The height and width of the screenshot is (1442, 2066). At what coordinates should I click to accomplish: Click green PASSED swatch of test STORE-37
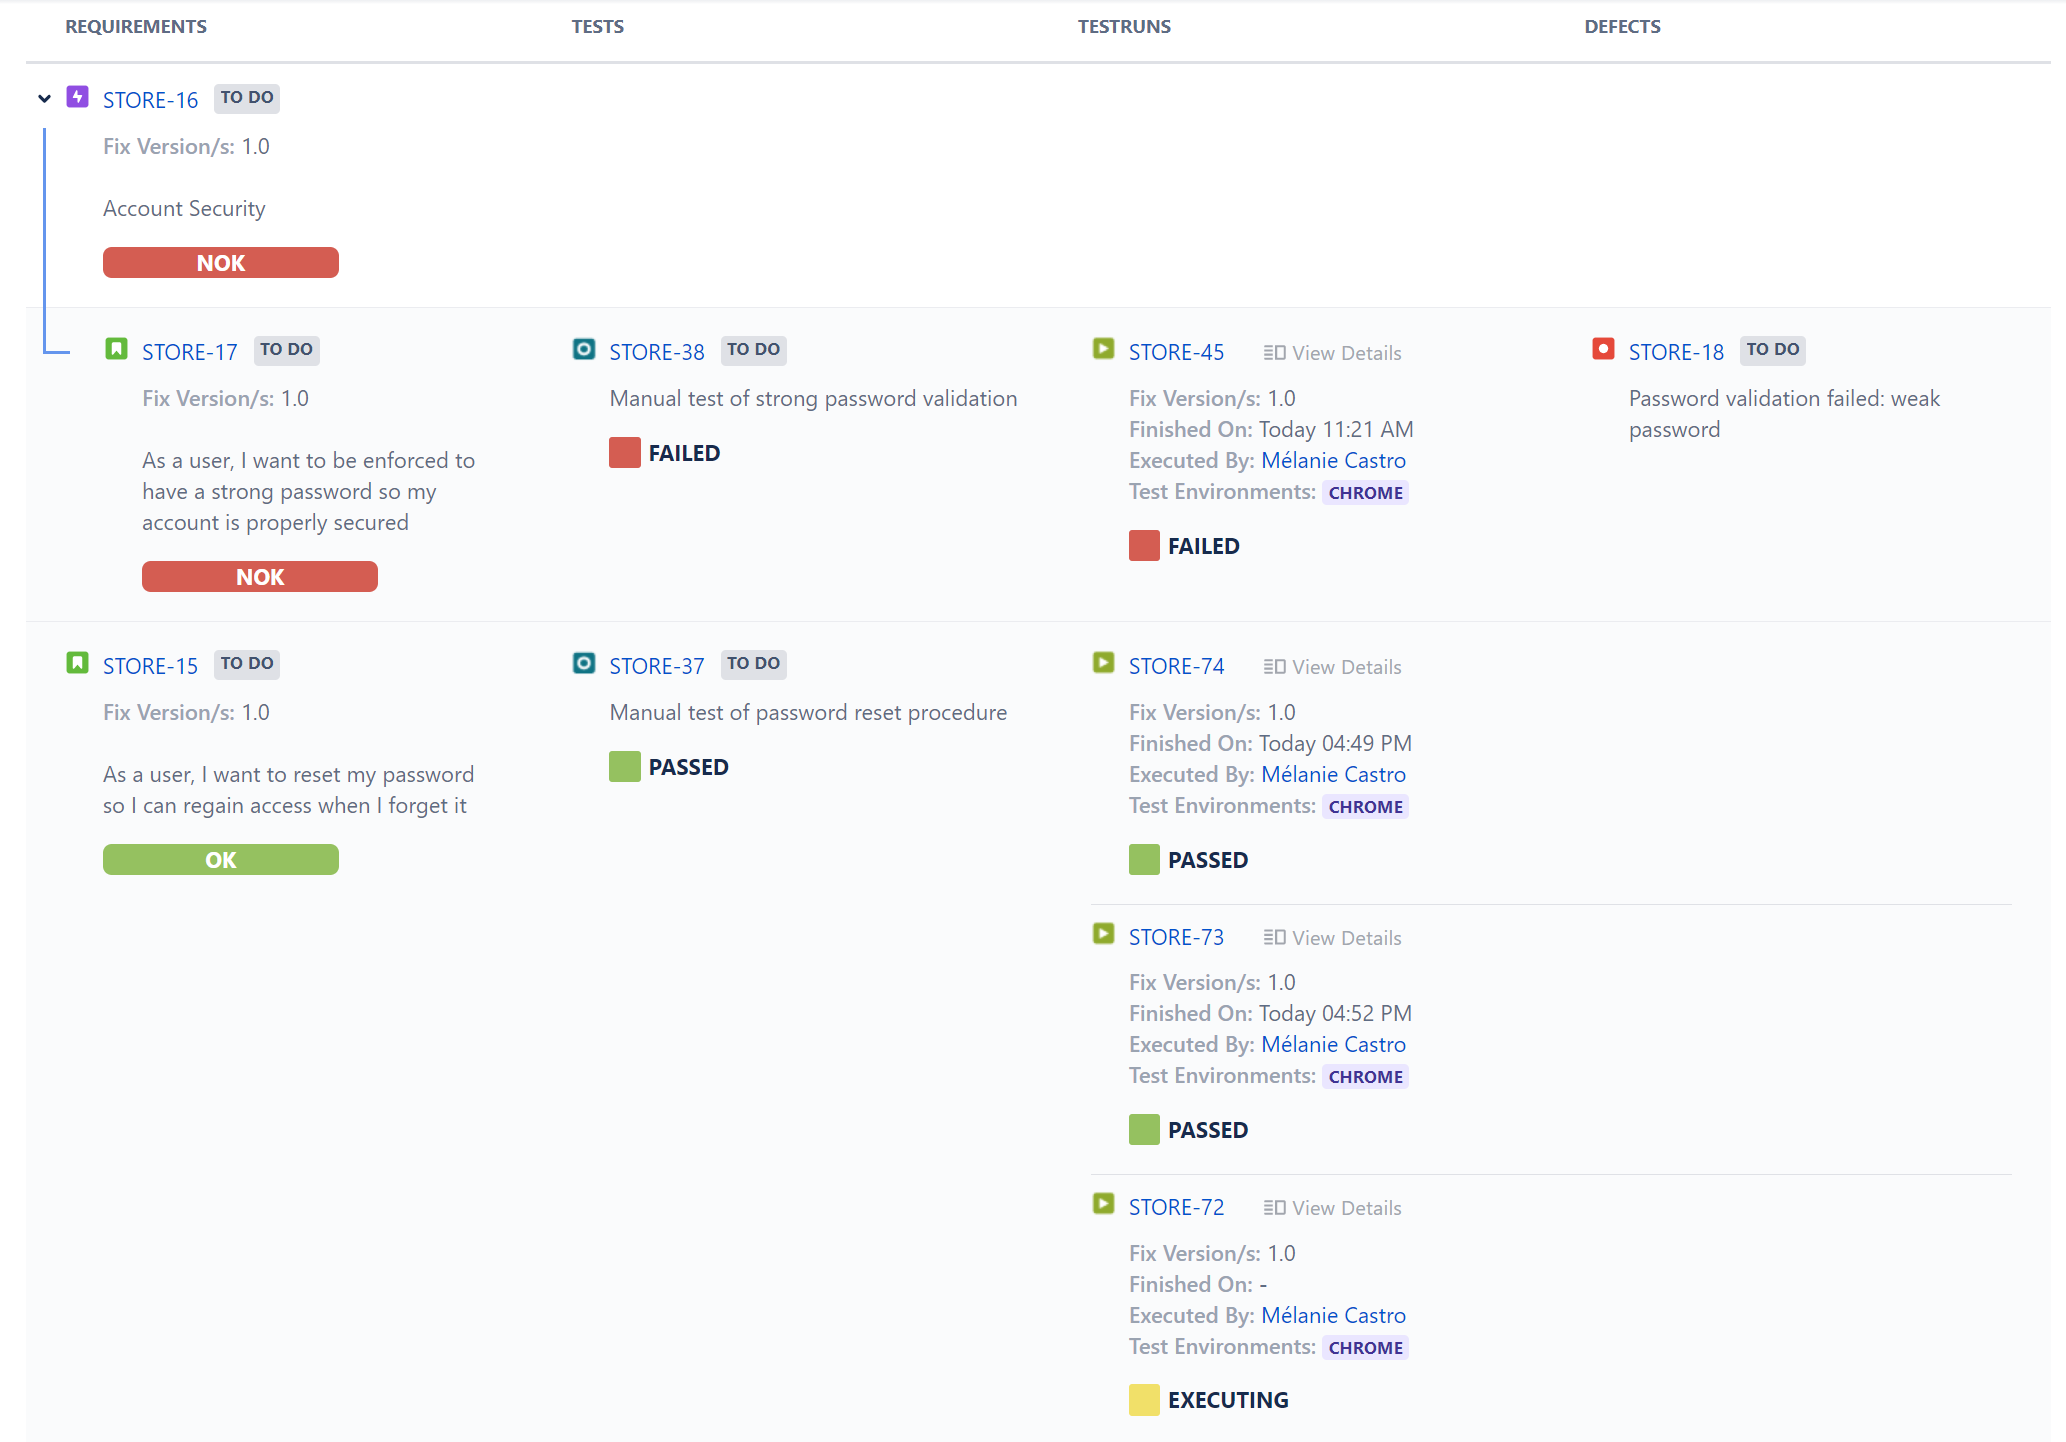[625, 767]
